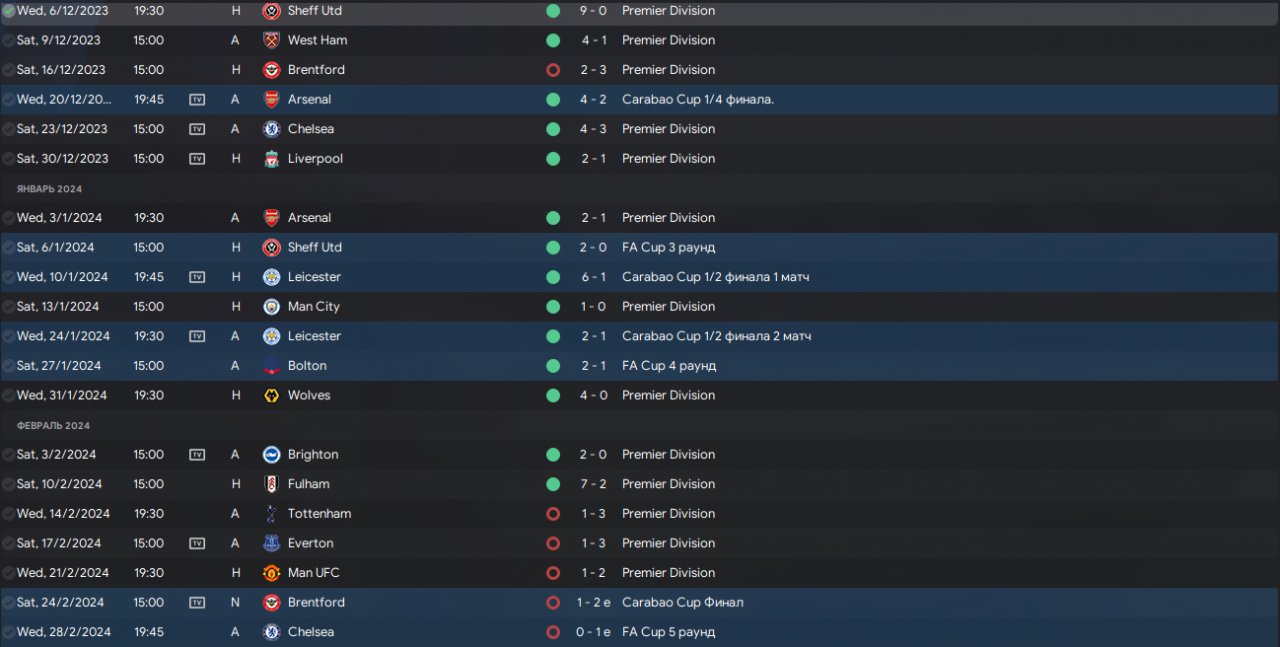Click the Man UFC club crest
The width and height of the screenshot is (1280, 647).
[271, 573]
